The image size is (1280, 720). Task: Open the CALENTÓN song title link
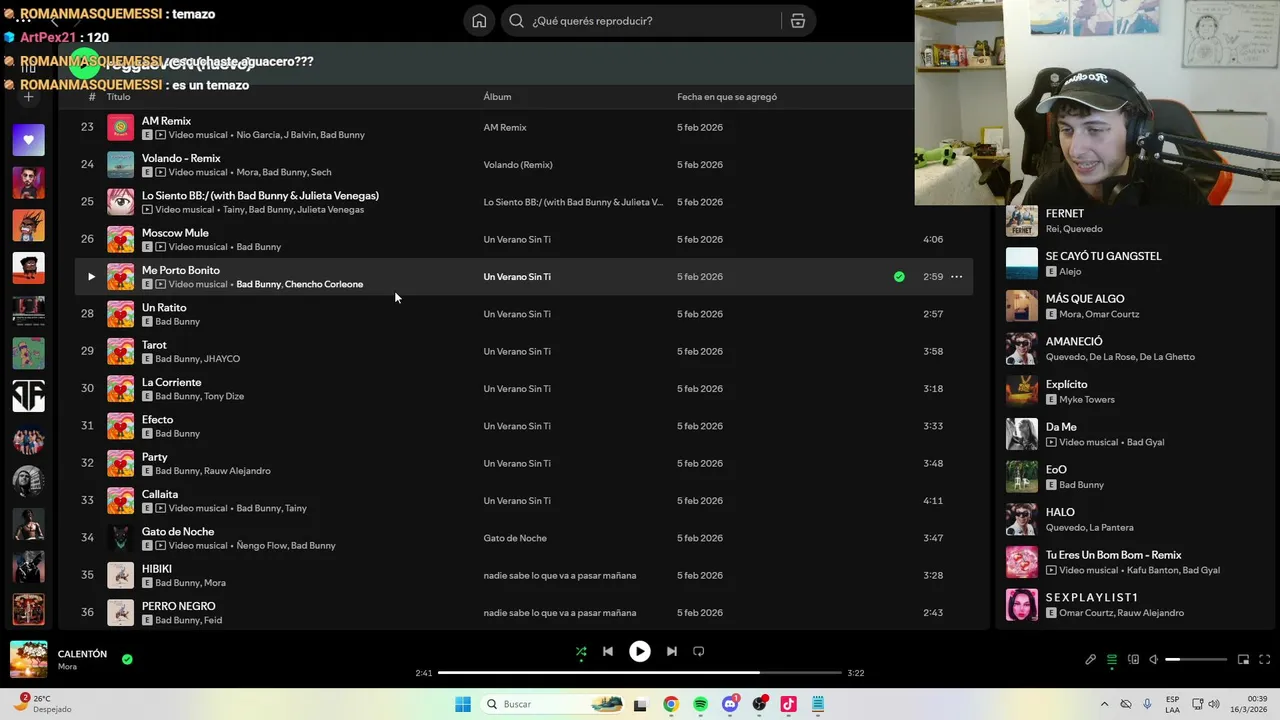(x=82, y=654)
